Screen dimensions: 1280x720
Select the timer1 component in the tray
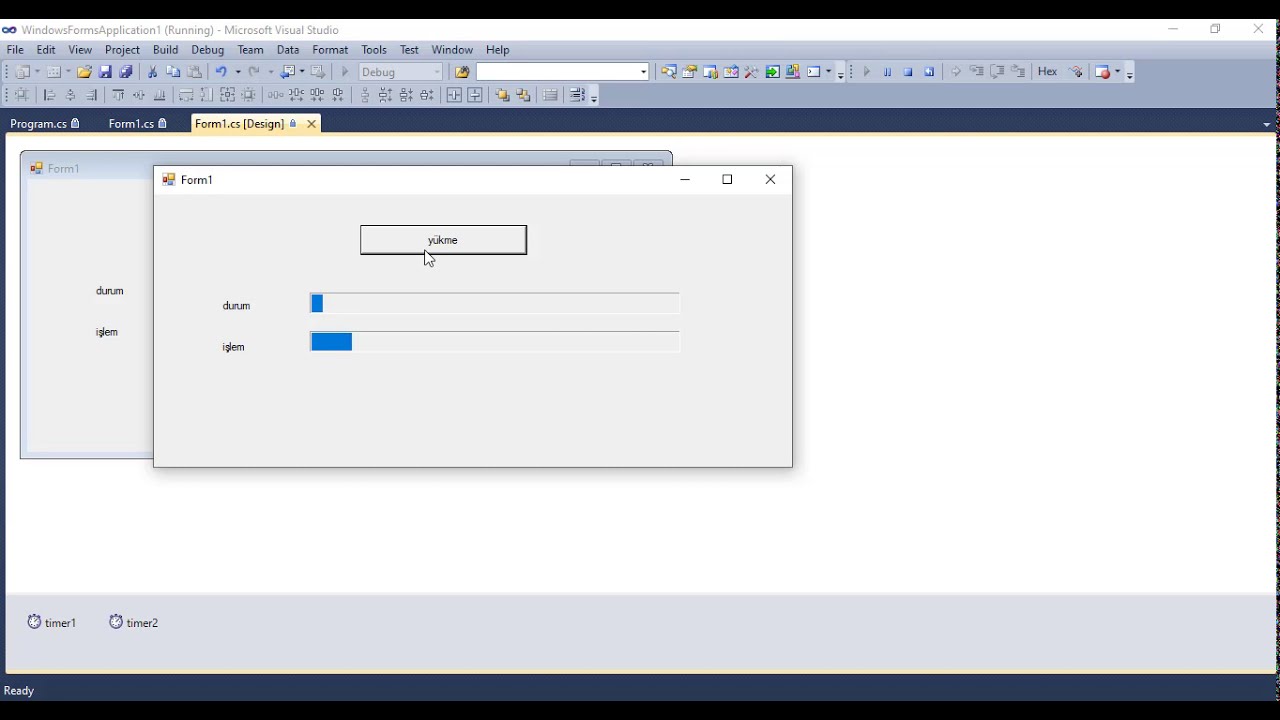coord(51,622)
